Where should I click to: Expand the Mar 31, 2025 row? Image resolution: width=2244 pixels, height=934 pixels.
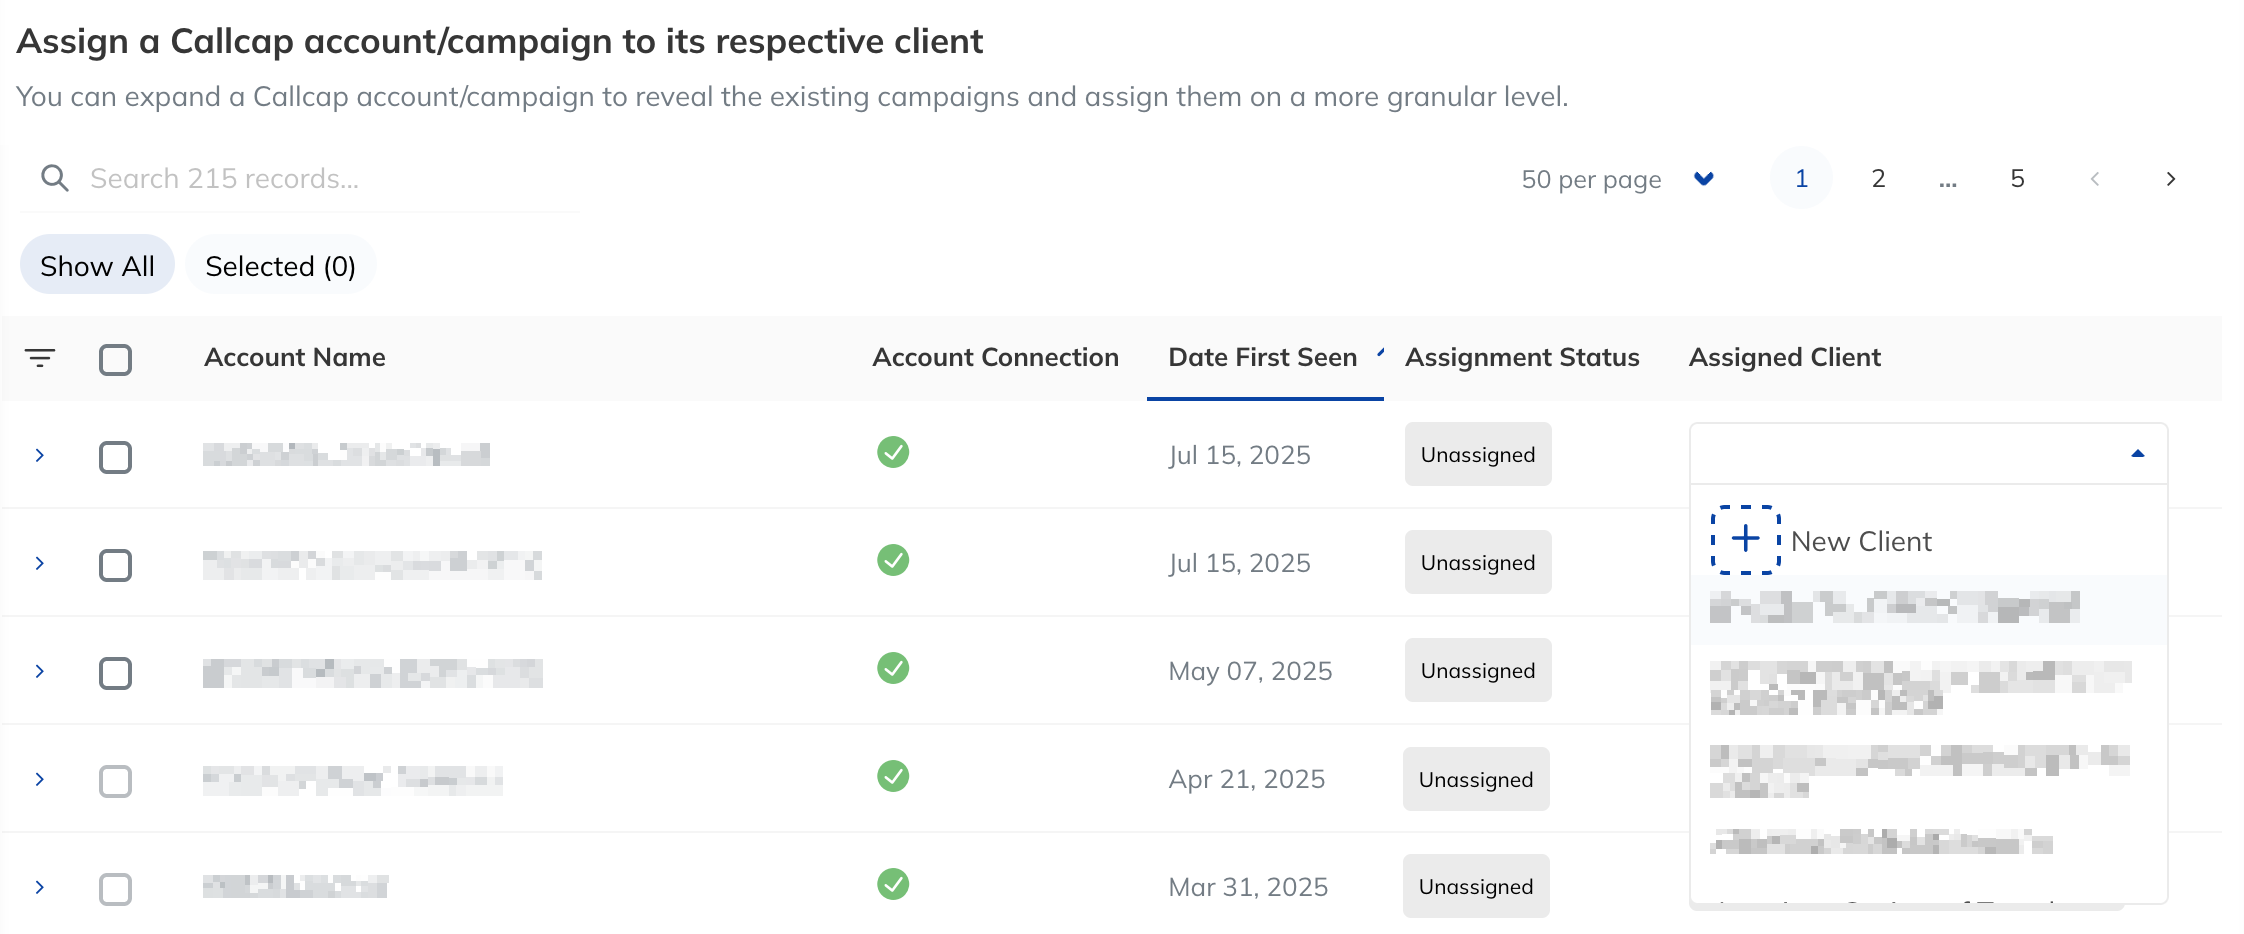[x=40, y=887]
